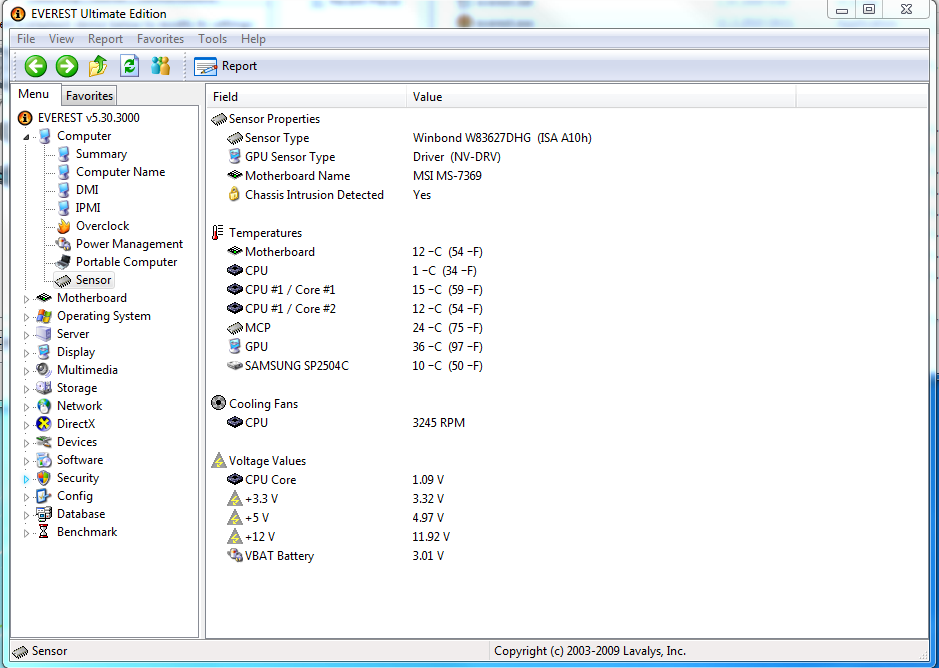Open the Tools menu
The image size is (939, 668).
[212, 39]
